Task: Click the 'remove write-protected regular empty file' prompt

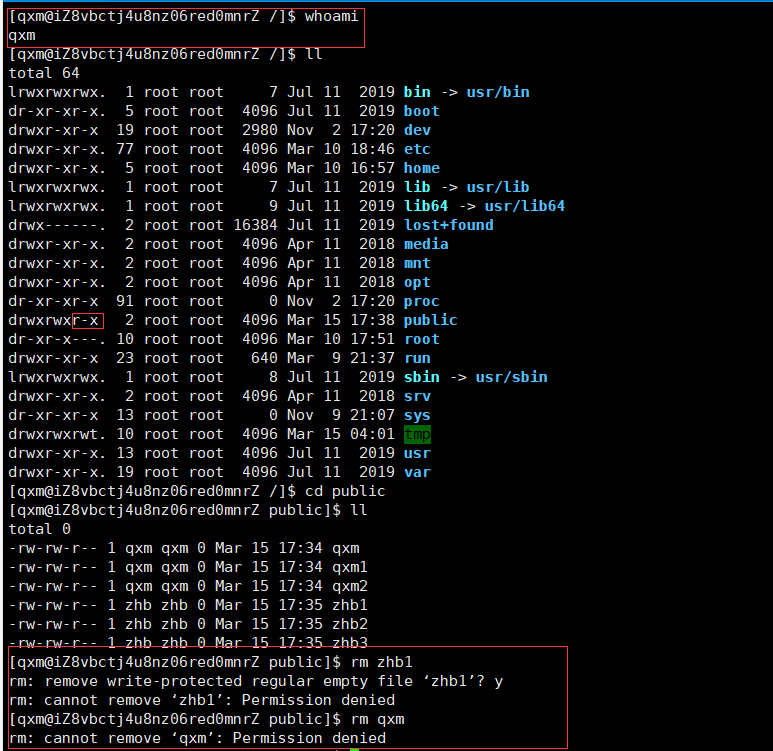Action: tap(255, 682)
